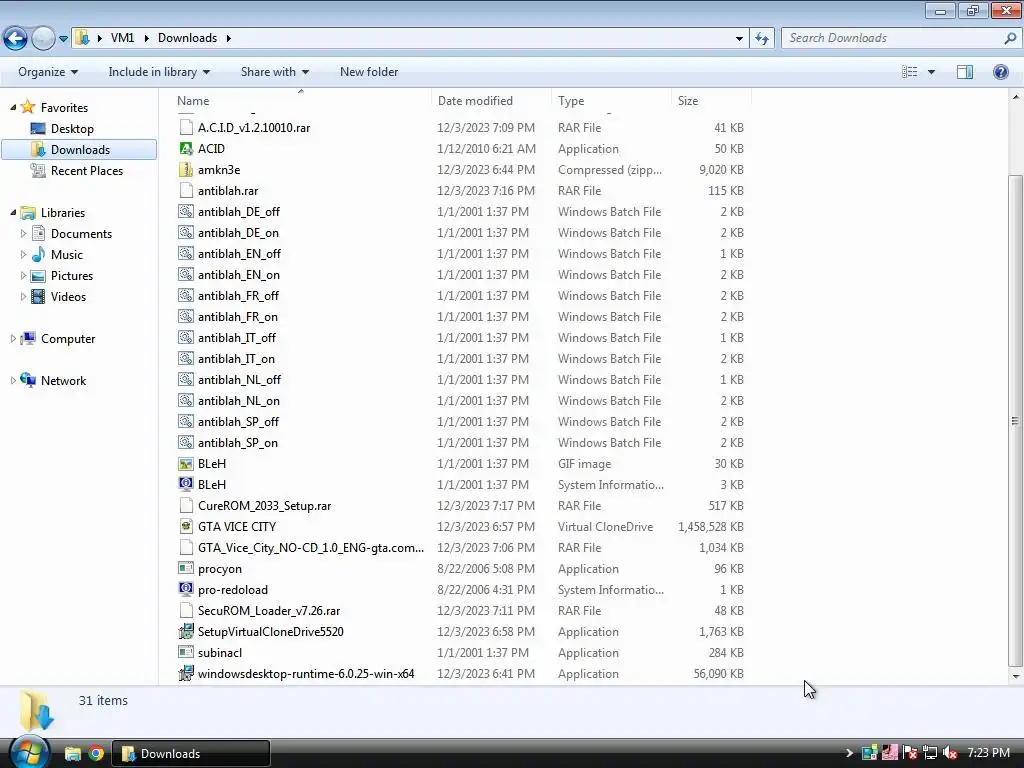Select the GTA VICE CITY disc image icon
Image resolution: width=1024 pixels, height=768 pixels.
tap(186, 526)
